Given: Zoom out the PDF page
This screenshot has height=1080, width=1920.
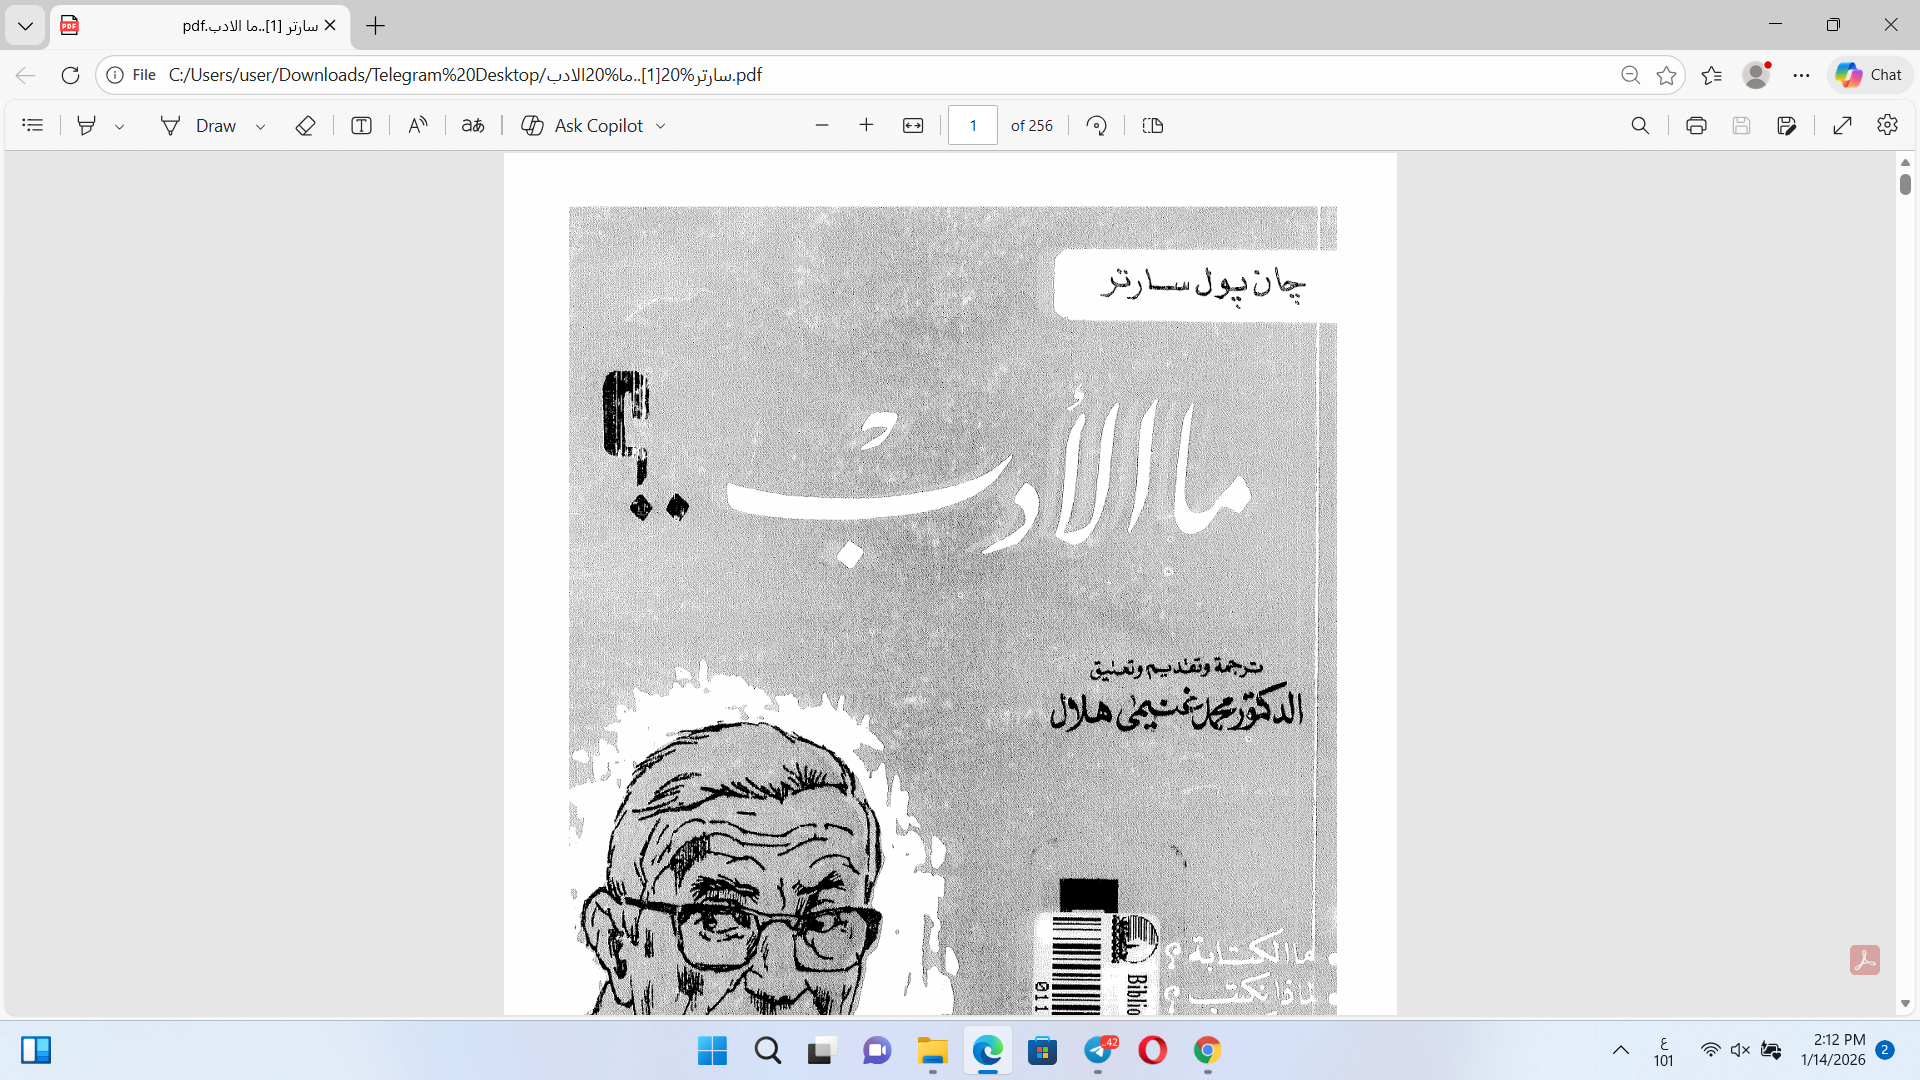Looking at the screenshot, I should pyautogui.click(x=822, y=125).
